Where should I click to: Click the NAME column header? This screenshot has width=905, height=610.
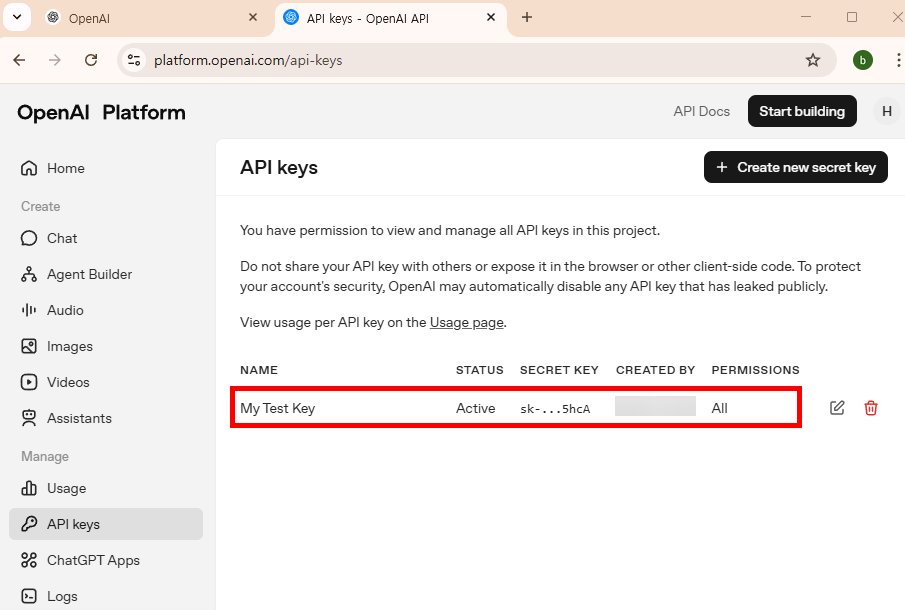point(259,370)
